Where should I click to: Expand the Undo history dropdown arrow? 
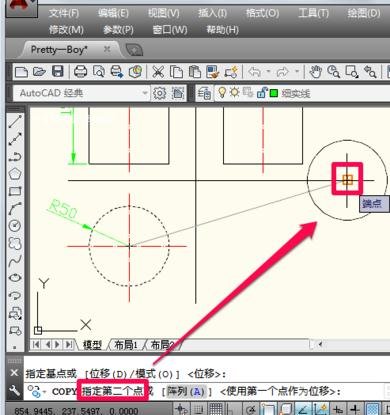(268, 72)
